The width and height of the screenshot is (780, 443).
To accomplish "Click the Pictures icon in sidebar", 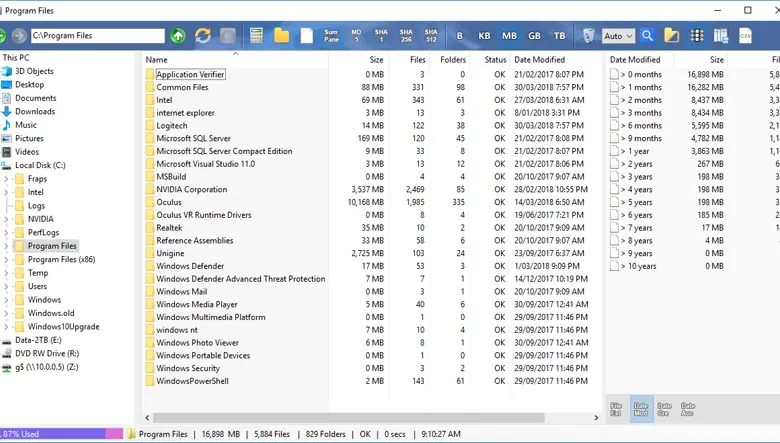I will 6,138.
